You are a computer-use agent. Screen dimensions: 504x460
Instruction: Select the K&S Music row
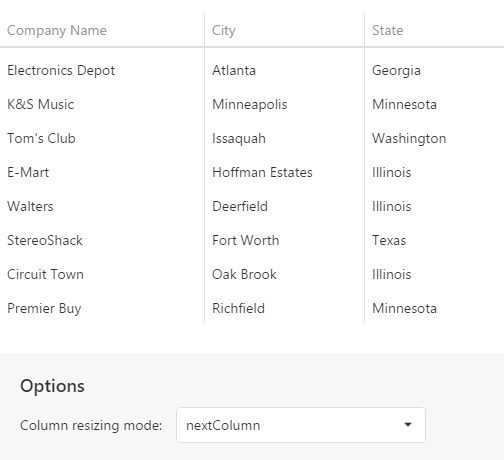point(252,104)
